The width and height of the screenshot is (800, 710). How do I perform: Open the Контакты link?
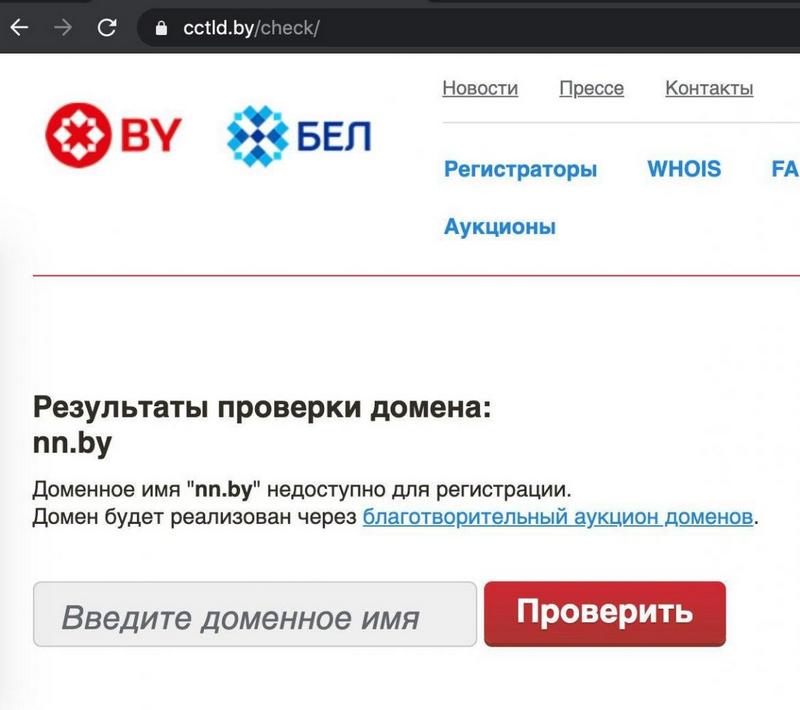pyautogui.click(x=709, y=88)
